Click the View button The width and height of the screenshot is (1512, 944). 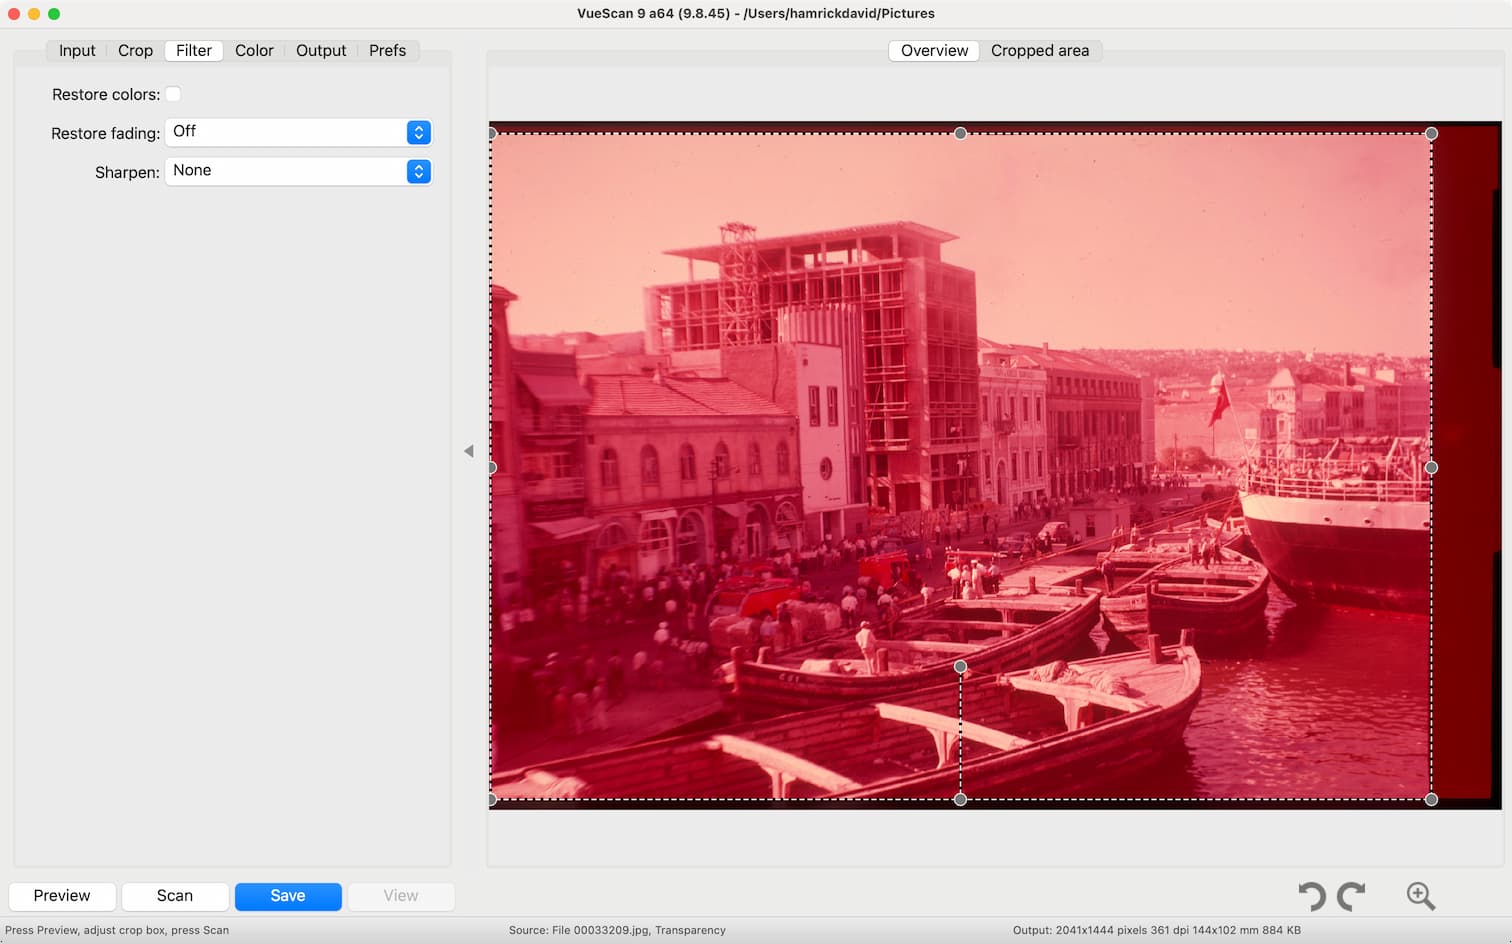coord(400,896)
